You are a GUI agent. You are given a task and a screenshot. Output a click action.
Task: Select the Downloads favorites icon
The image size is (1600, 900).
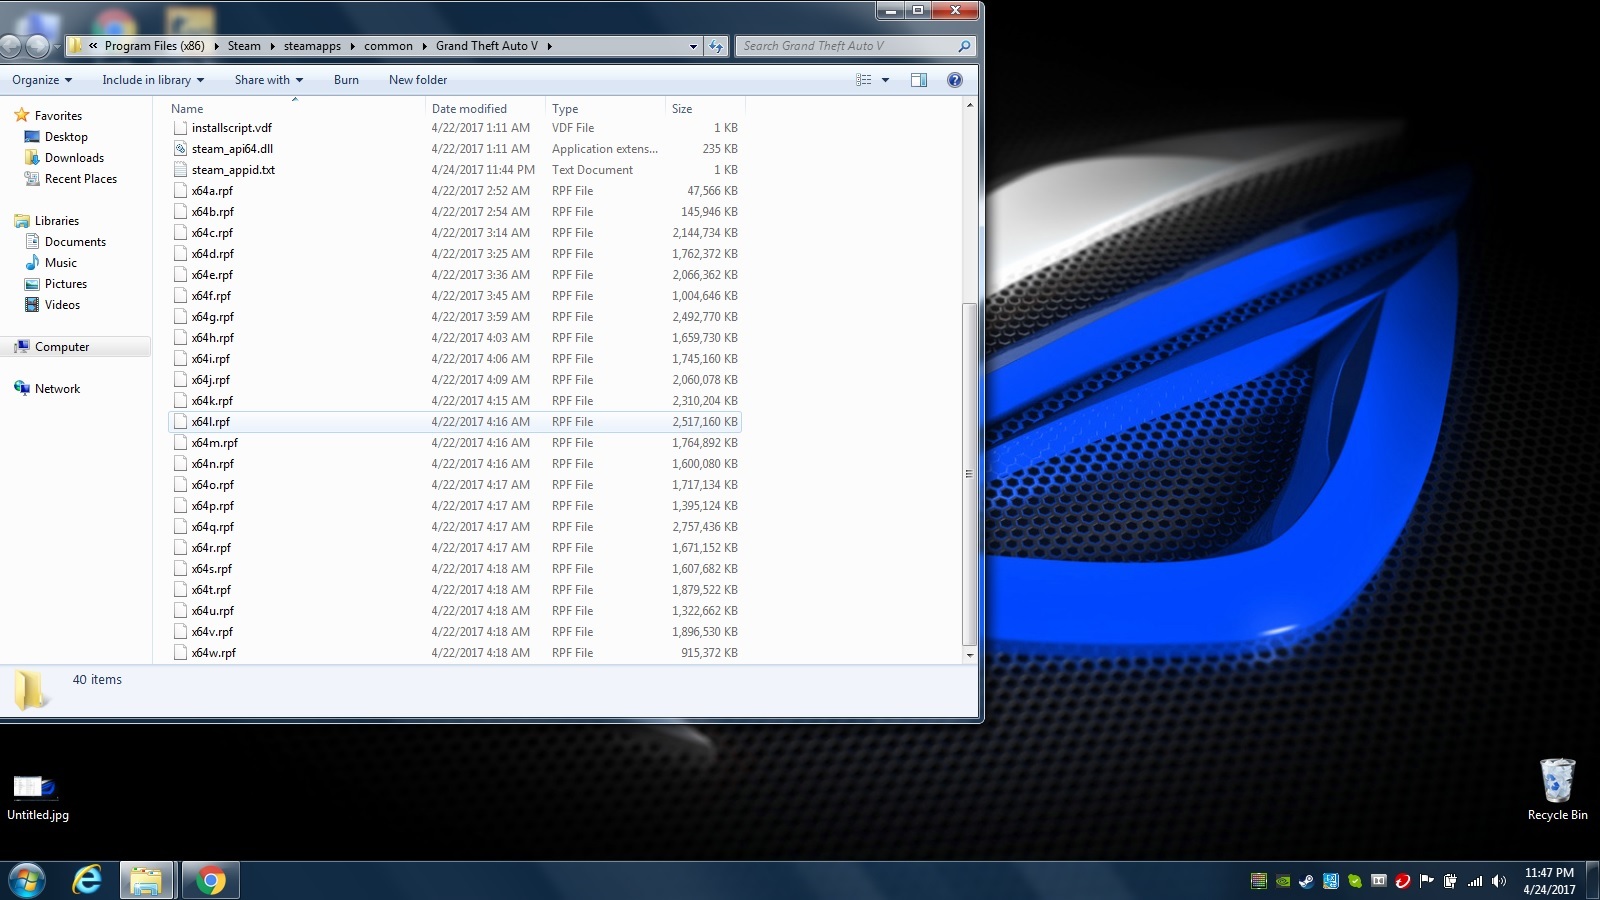pyautogui.click(x=32, y=158)
